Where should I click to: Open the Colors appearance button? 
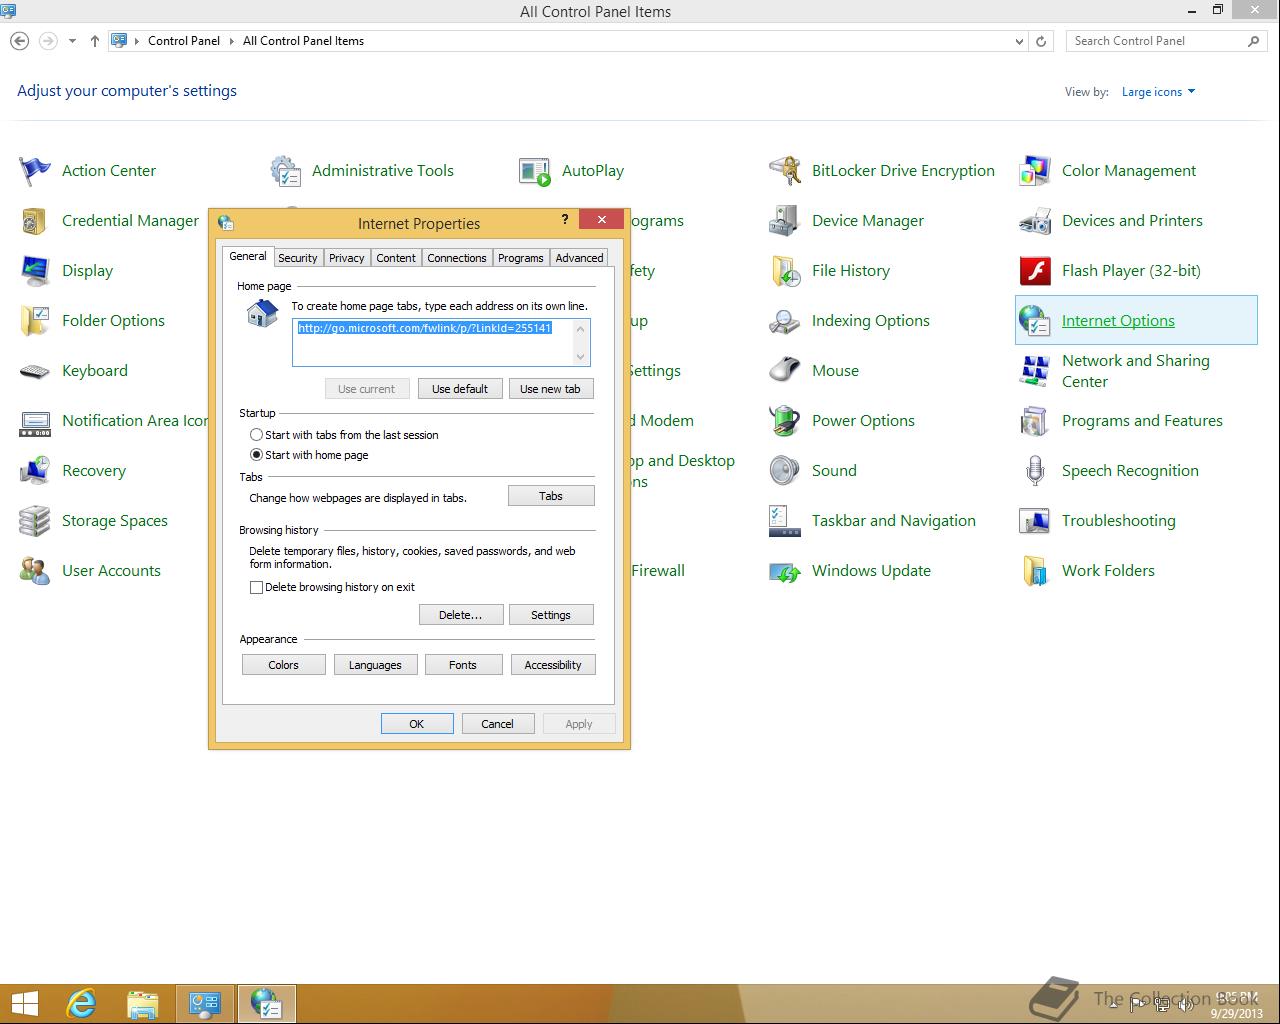(x=284, y=665)
